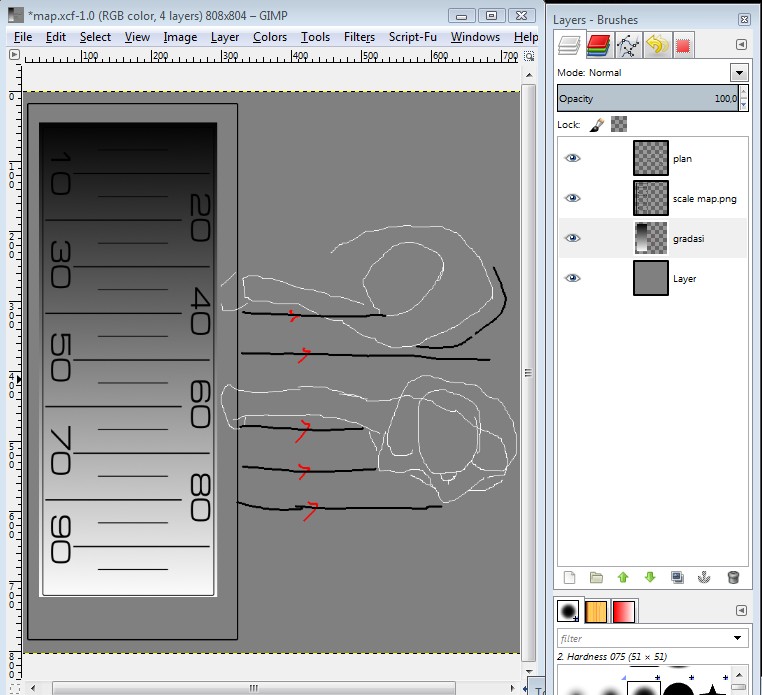Open the Undo History tab
This screenshot has width=762, height=695.
(656, 44)
